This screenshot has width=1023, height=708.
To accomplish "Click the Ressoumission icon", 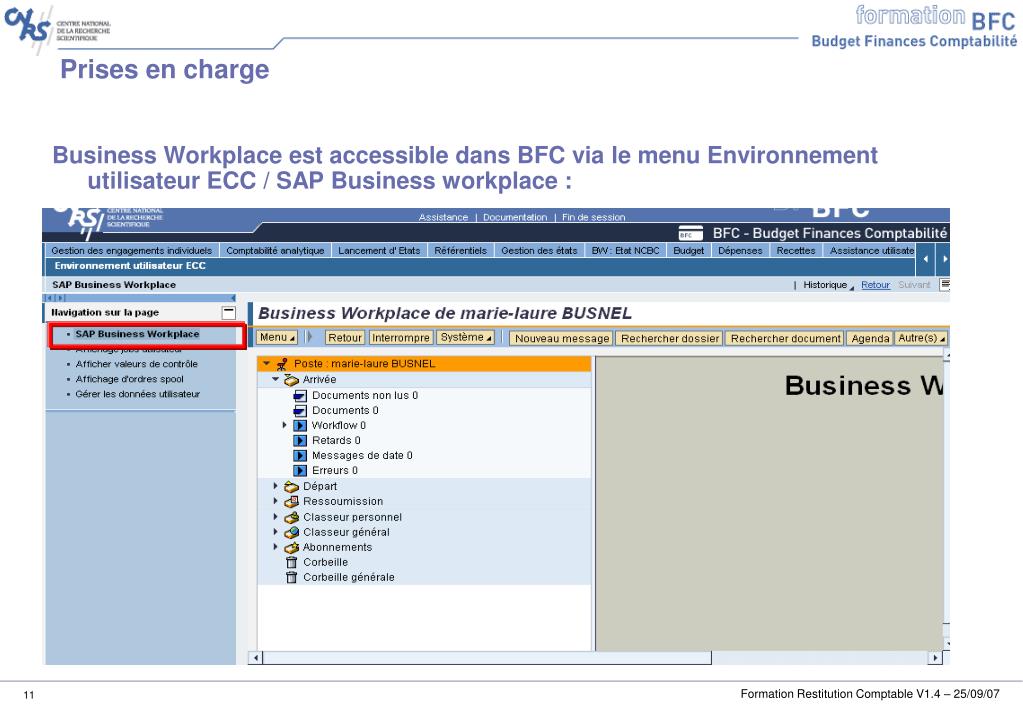I will click(x=291, y=502).
